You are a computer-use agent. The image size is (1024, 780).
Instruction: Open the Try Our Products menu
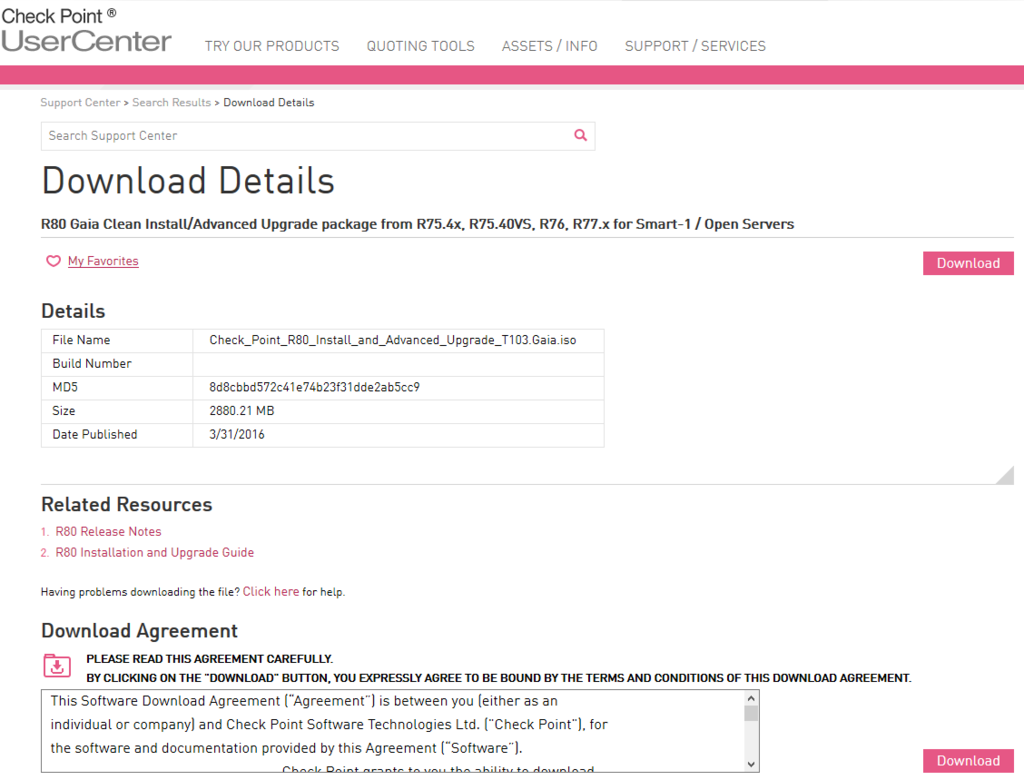coord(272,46)
